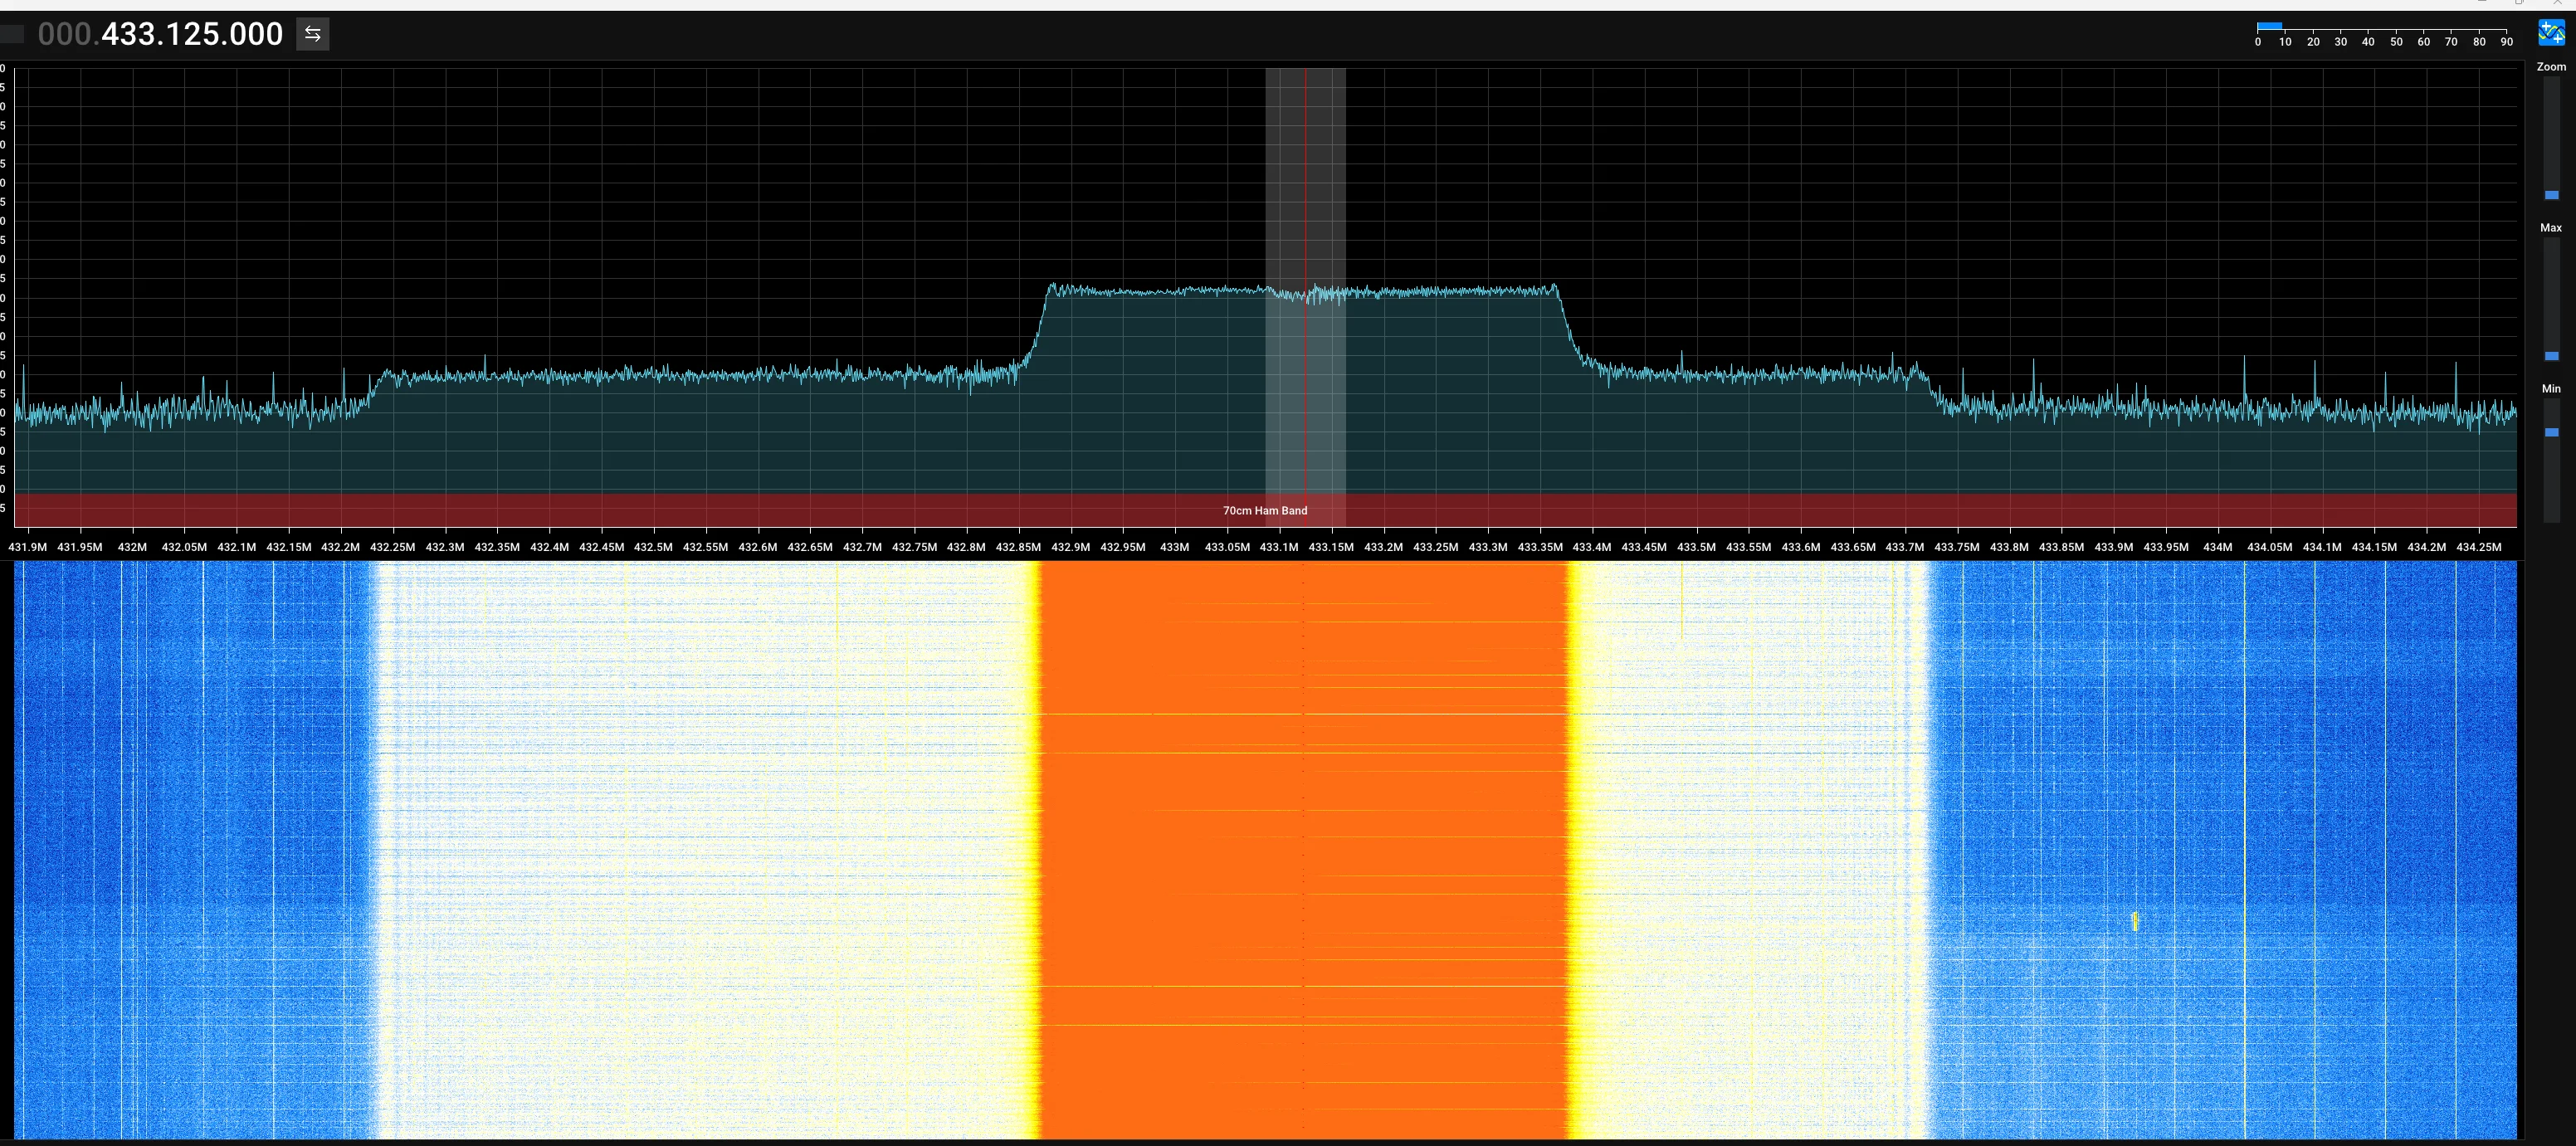The height and width of the screenshot is (1146, 2576).
Task: Click the 70cm Ham Band label
Action: pos(1264,511)
